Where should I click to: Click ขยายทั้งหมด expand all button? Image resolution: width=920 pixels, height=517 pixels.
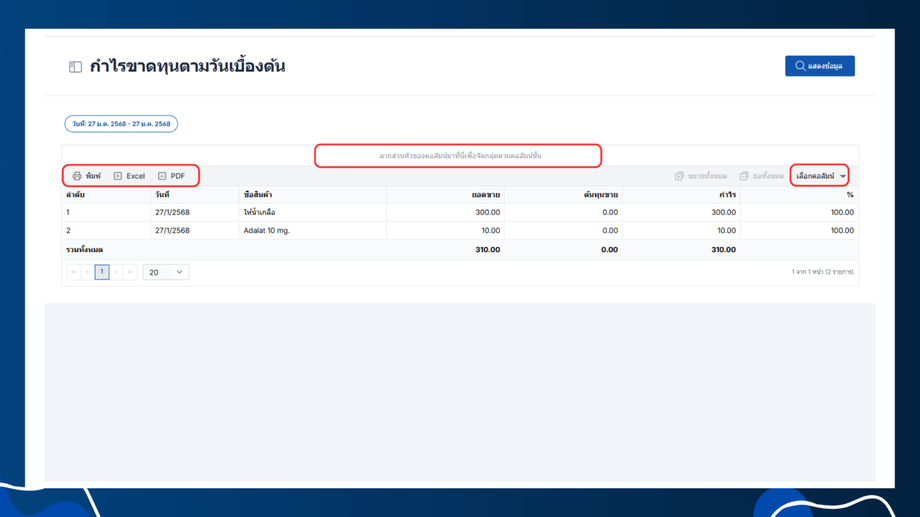[701, 176]
